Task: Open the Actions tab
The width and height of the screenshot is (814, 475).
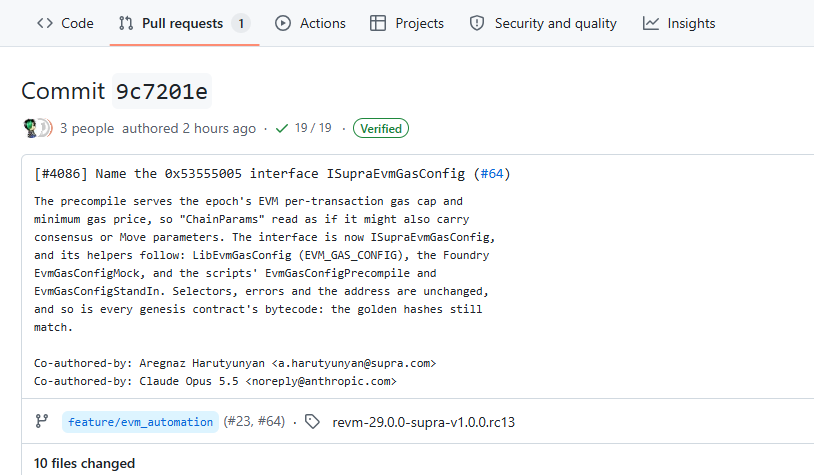Action: (x=310, y=23)
